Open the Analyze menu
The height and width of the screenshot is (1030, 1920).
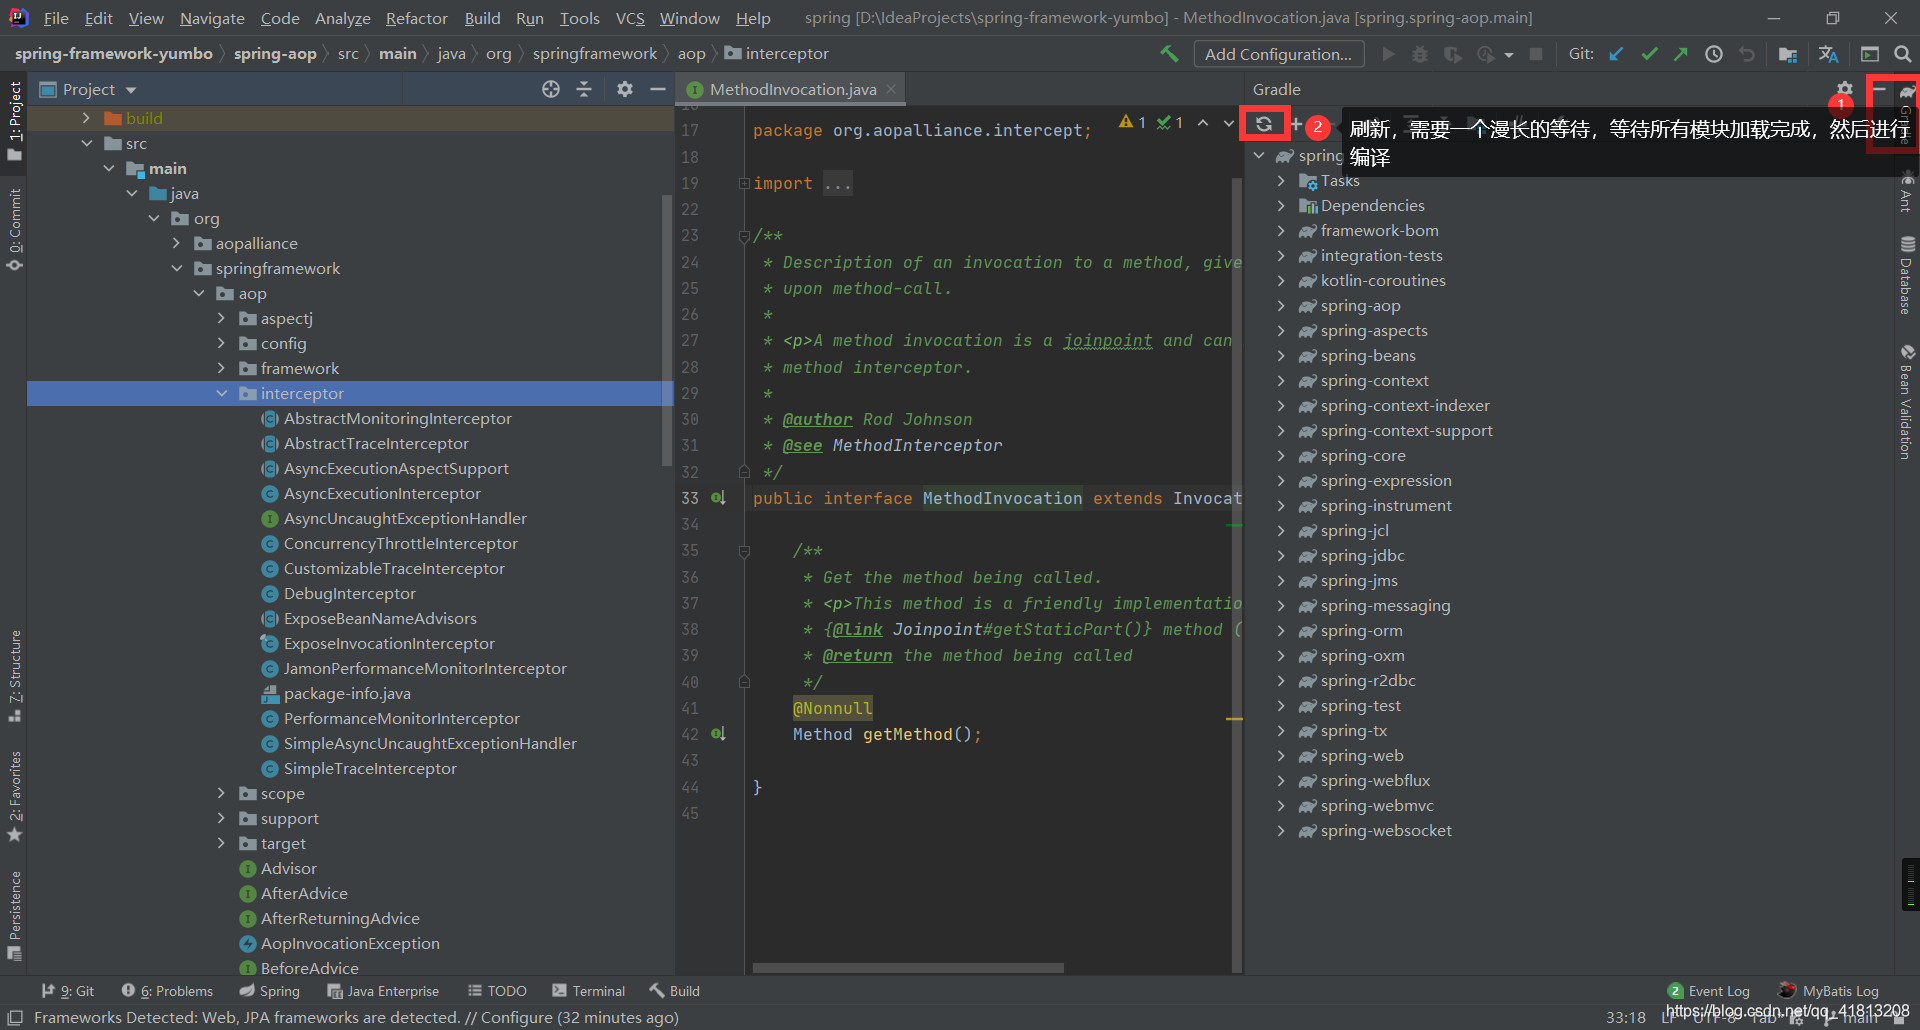coord(342,18)
